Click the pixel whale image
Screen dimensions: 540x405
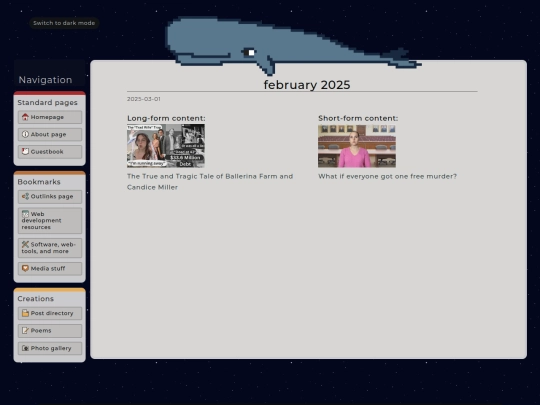(293, 45)
